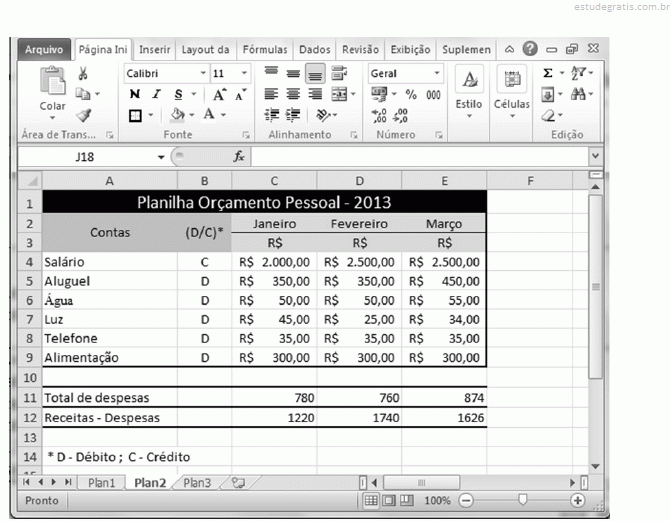
Task: Click the Estilo styles button
Action: (x=468, y=90)
